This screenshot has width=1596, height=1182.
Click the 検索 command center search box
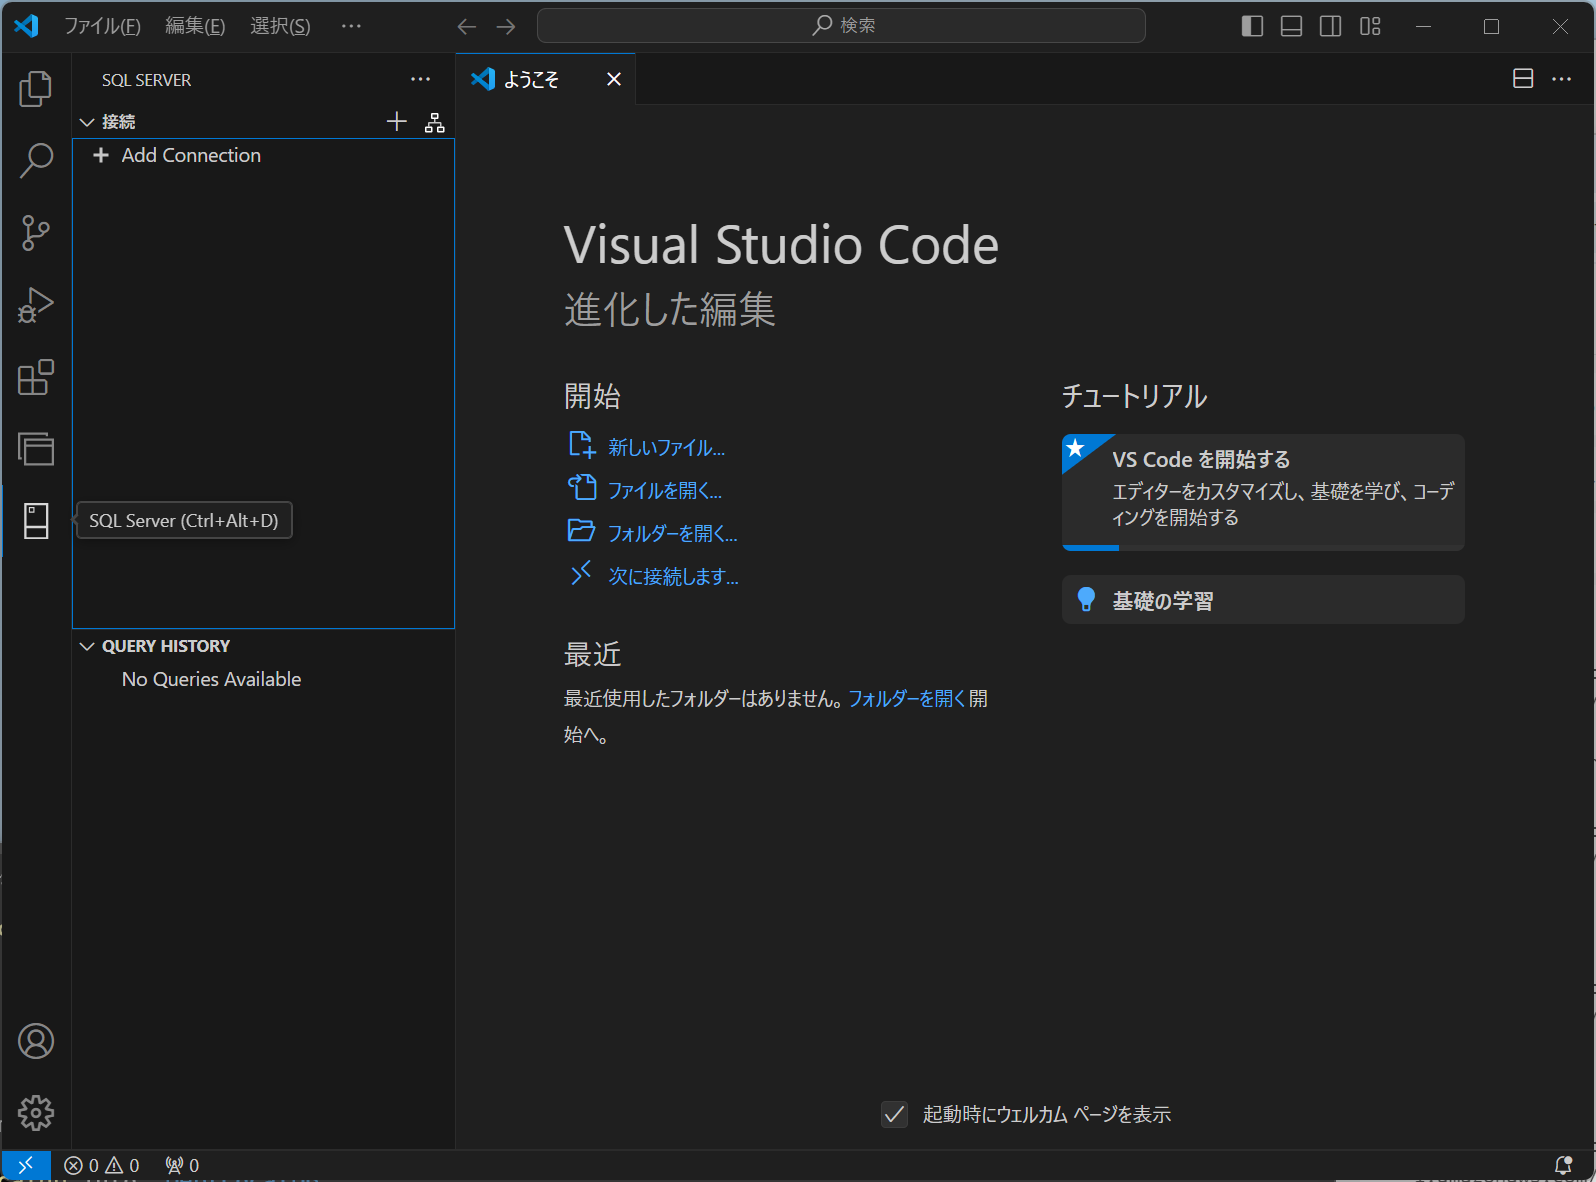coord(841,26)
